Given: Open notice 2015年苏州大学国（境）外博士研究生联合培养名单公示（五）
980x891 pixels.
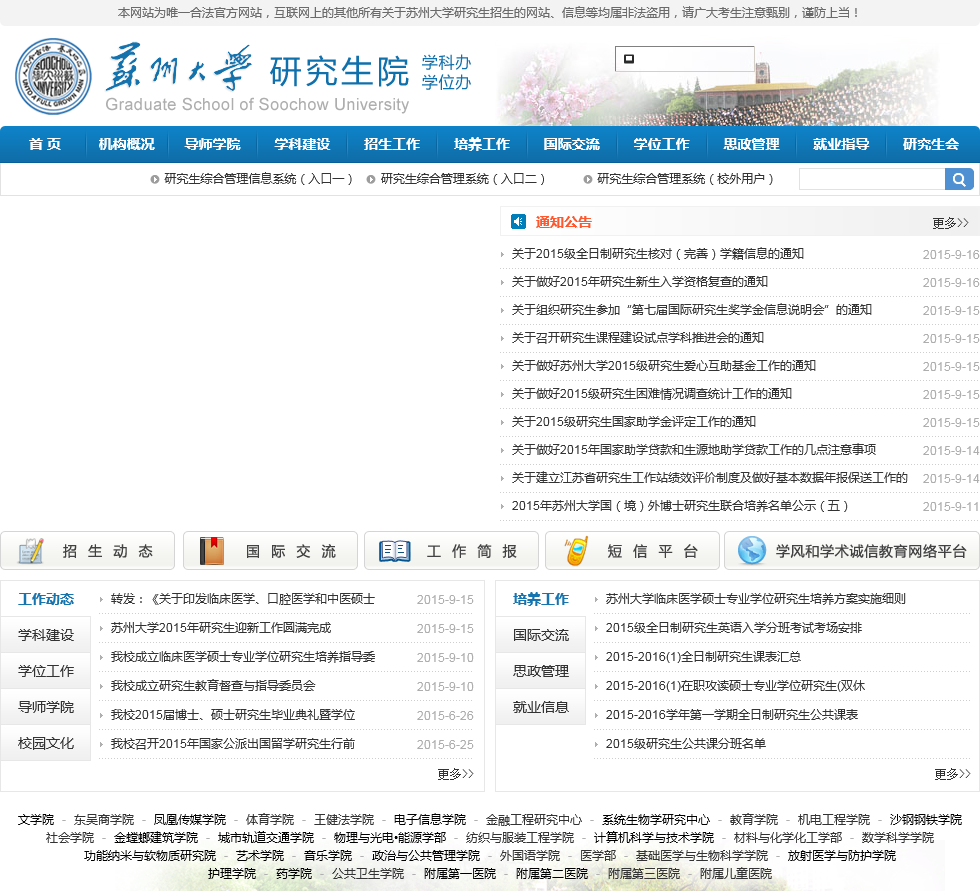Looking at the screenshot, I should pyautogui.click(x=680, y=506).
